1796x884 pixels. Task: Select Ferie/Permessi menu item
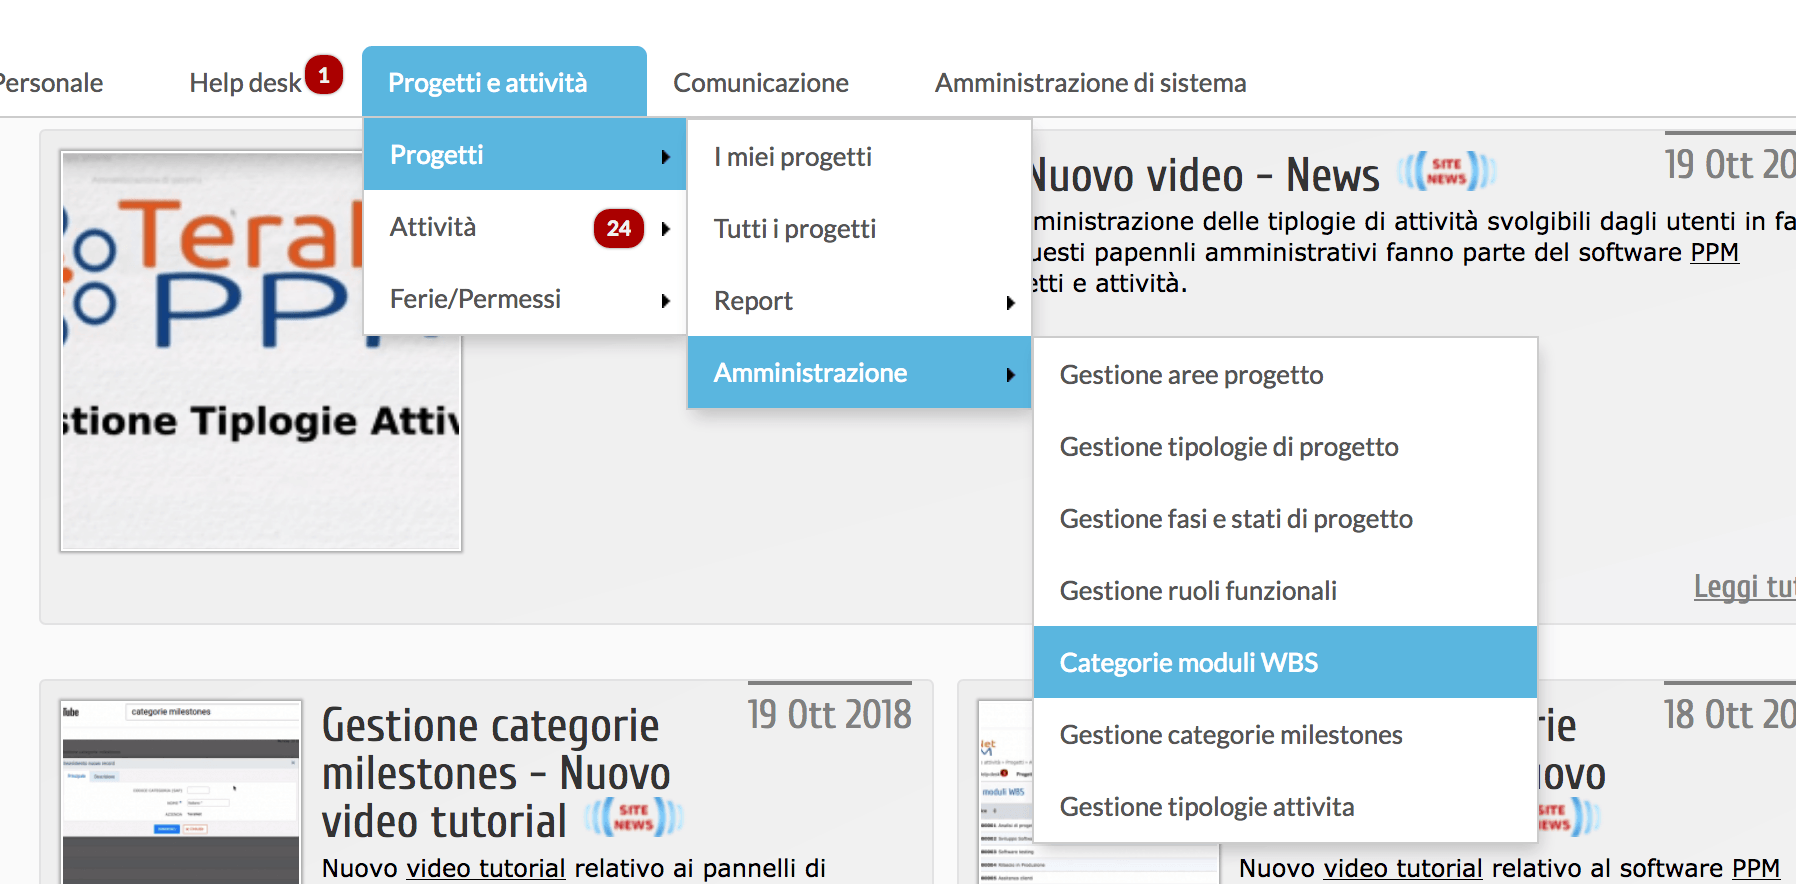coord(525,299)
